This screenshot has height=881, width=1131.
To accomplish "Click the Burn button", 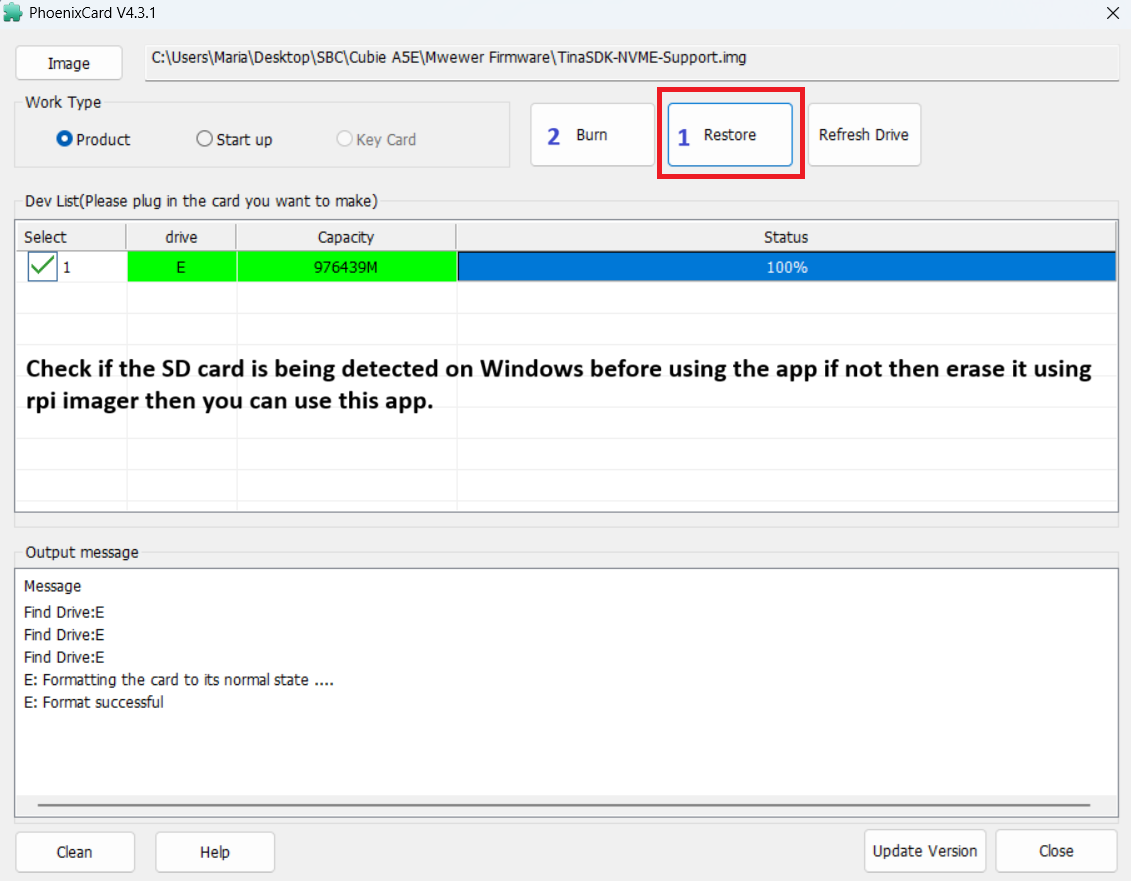I will click(592, 135).
